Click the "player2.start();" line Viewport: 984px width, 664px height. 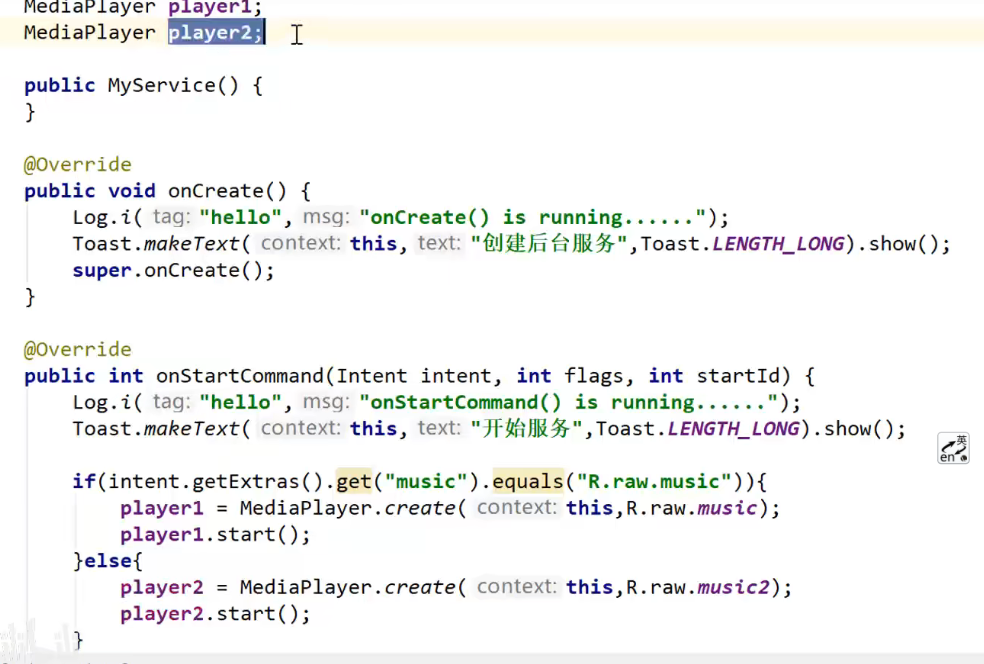tap(215, 614)
